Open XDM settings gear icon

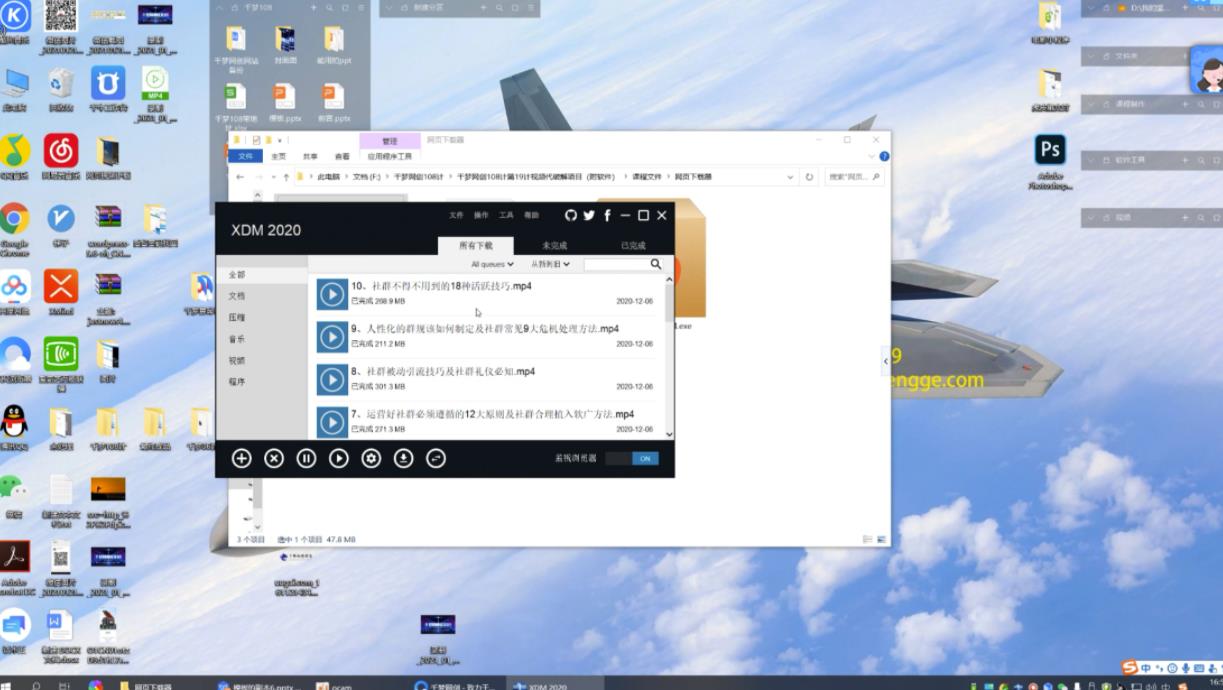(371, 458)
